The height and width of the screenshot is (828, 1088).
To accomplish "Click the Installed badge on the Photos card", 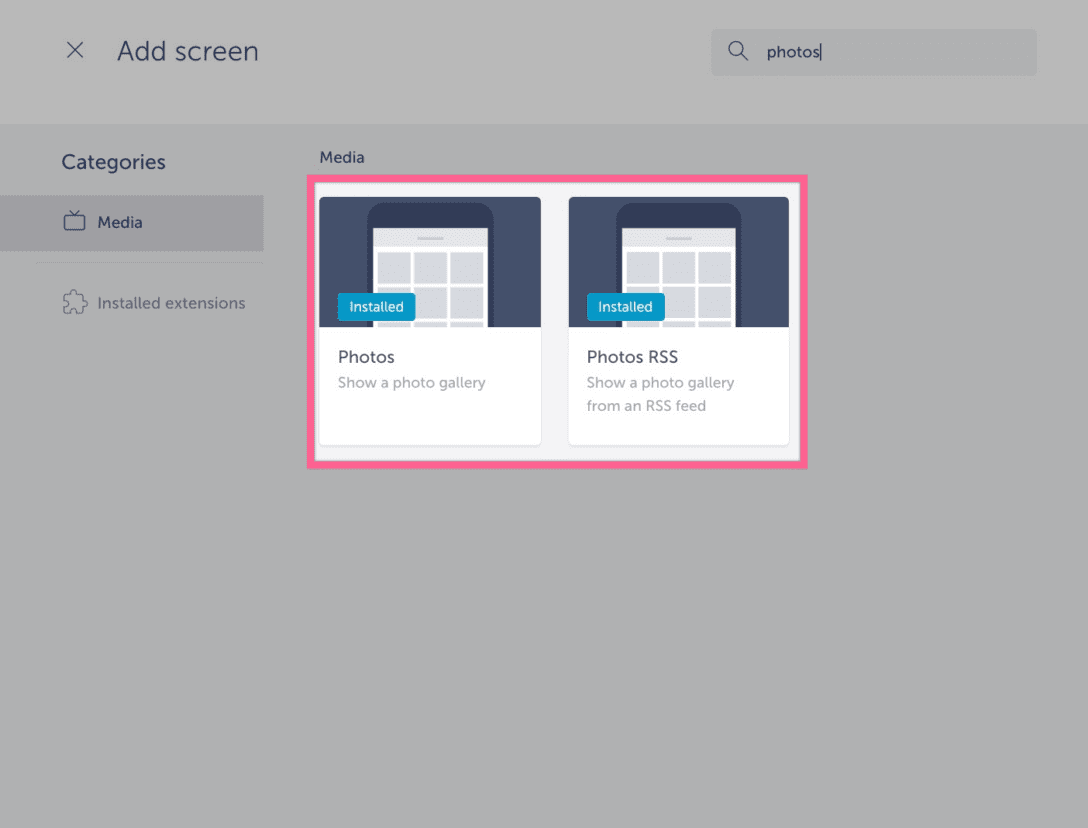I will tap(376, 307).
